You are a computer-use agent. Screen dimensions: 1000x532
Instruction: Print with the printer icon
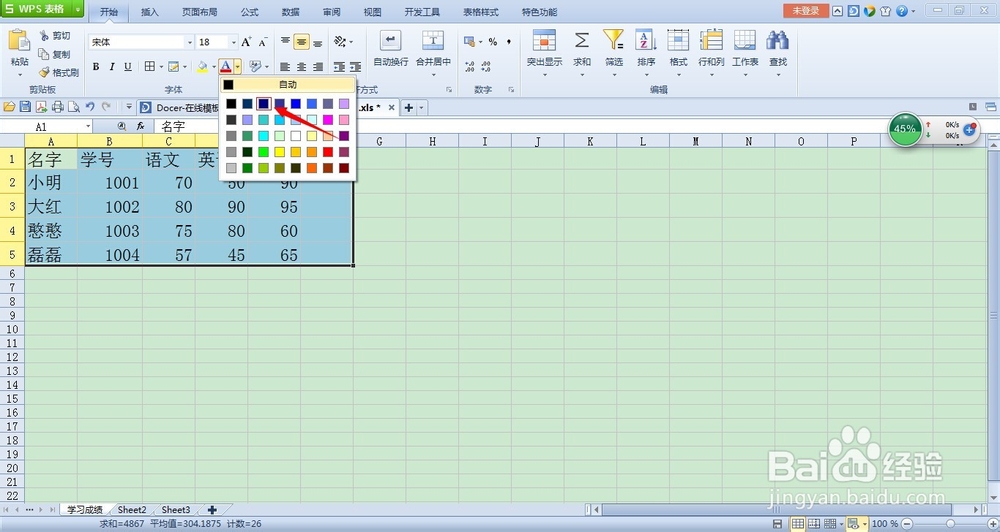57,107
